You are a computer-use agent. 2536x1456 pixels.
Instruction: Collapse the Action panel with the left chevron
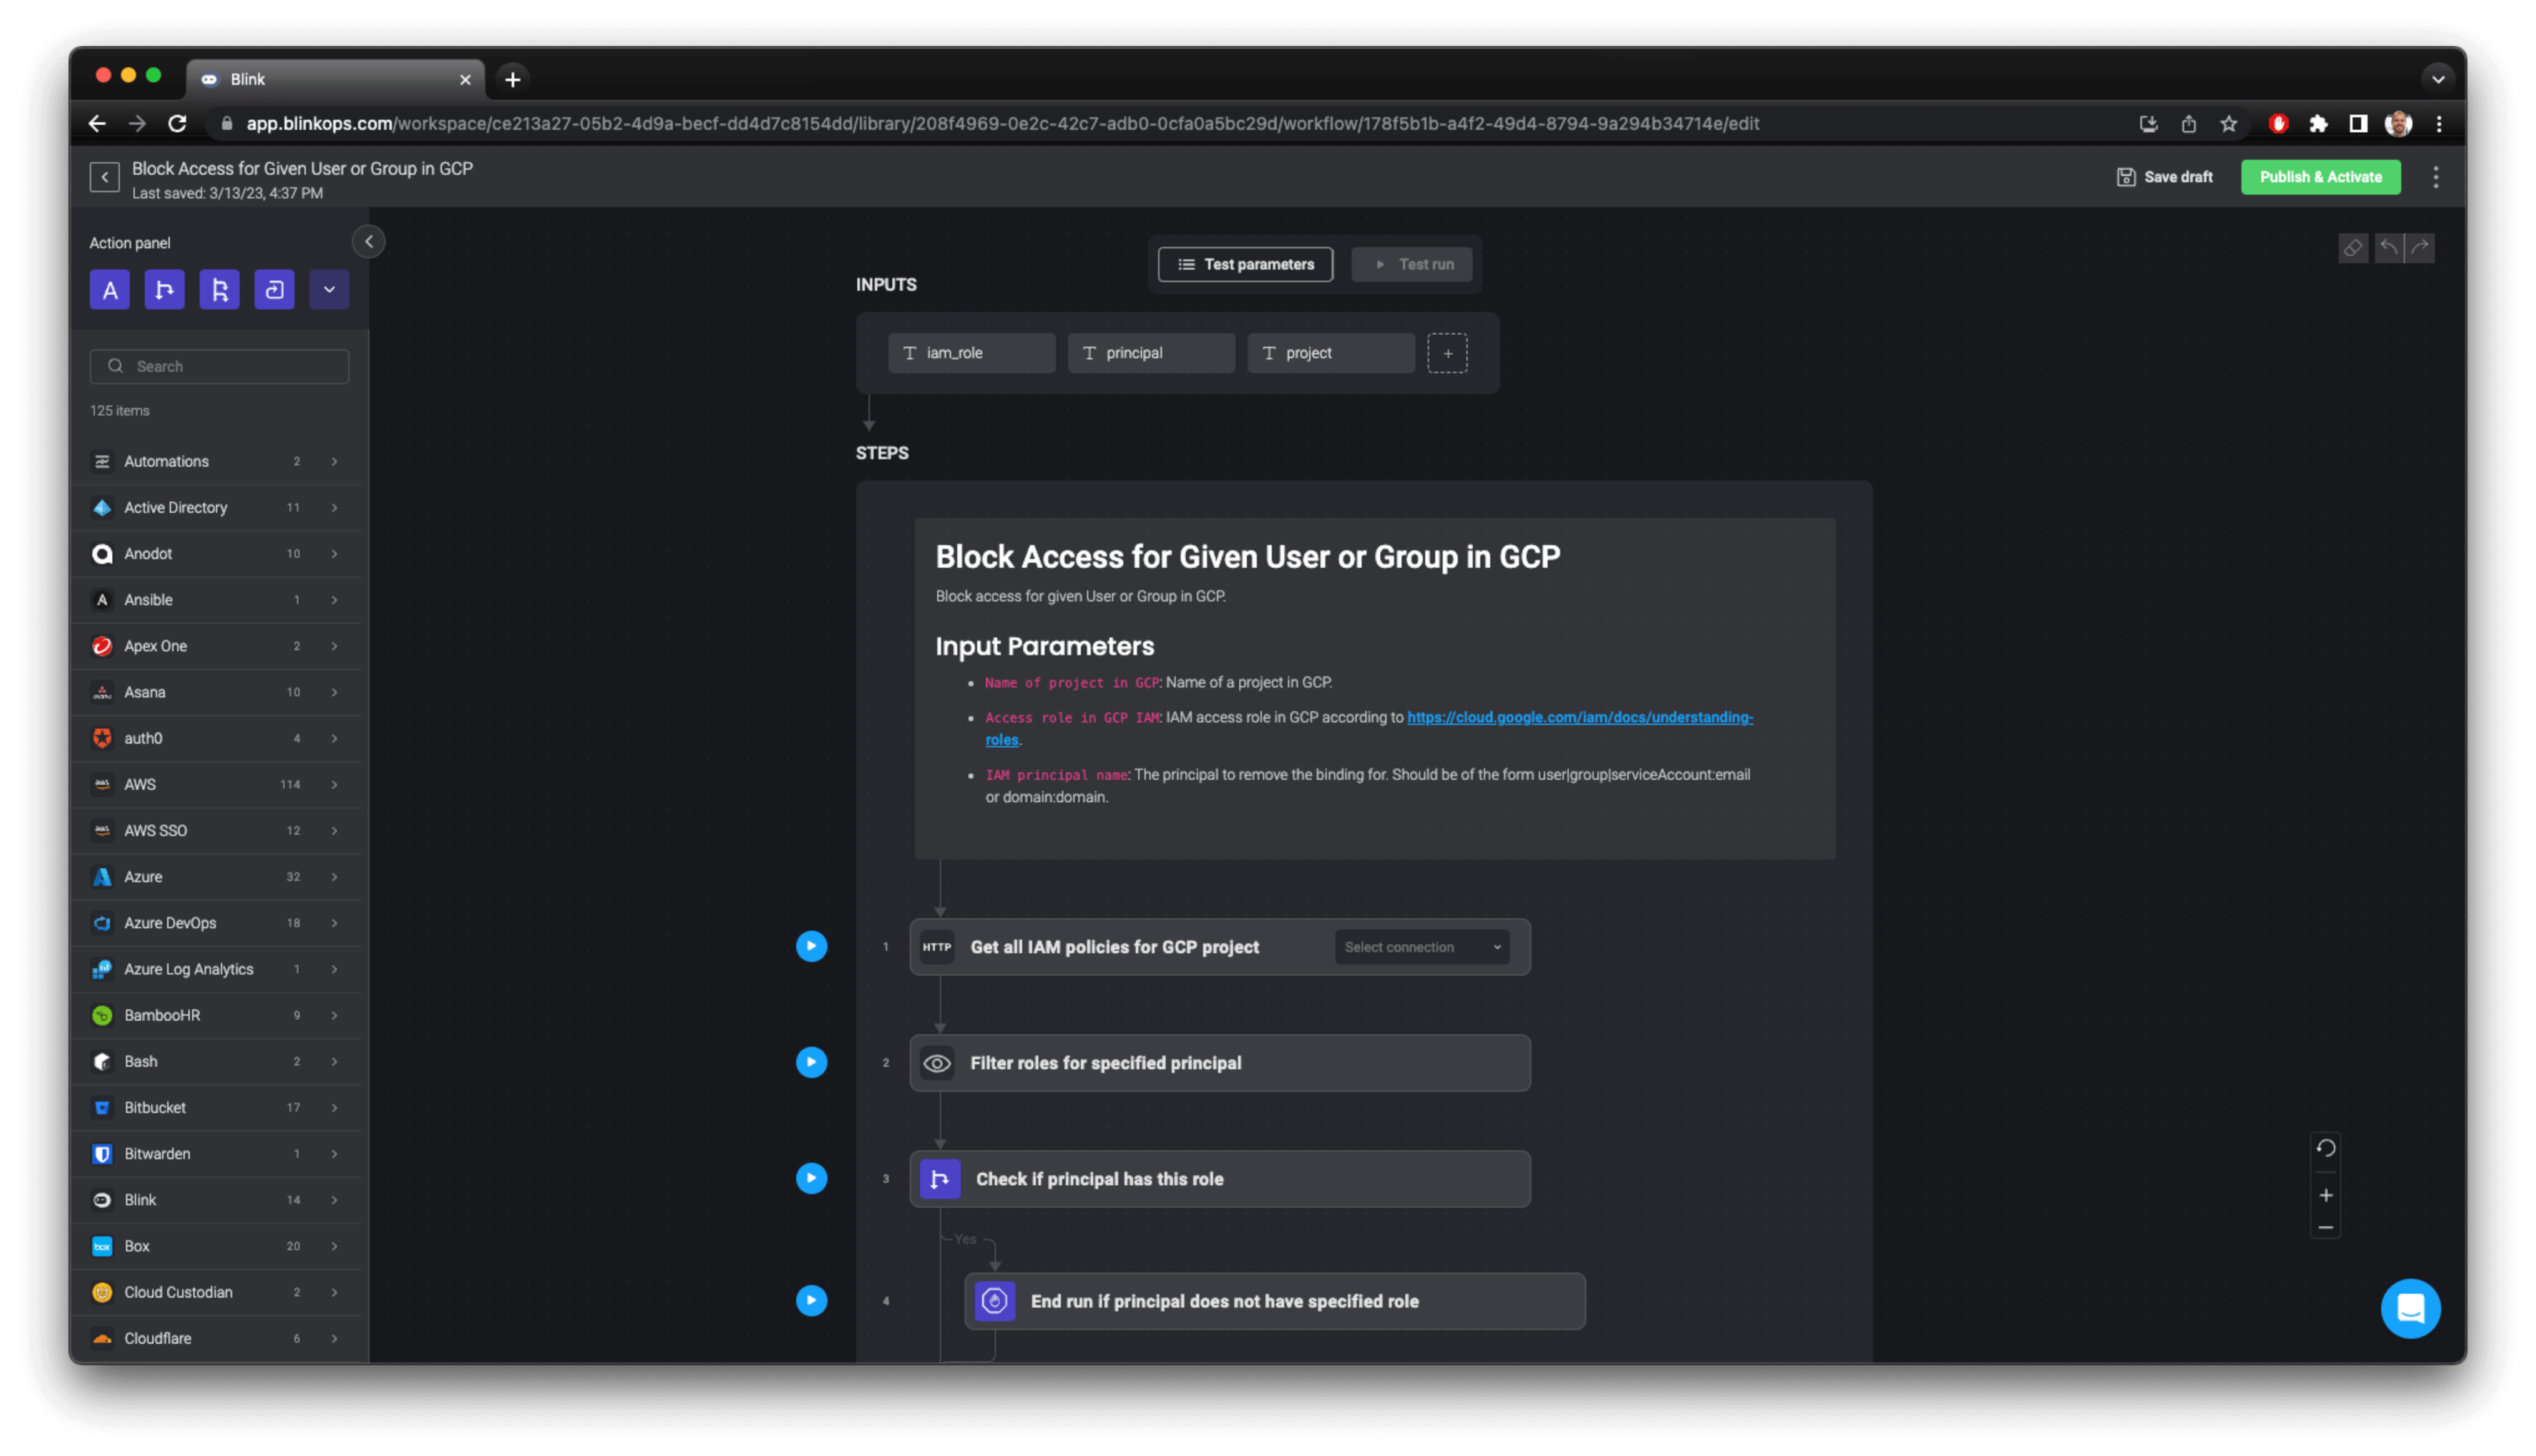(368, 241)
